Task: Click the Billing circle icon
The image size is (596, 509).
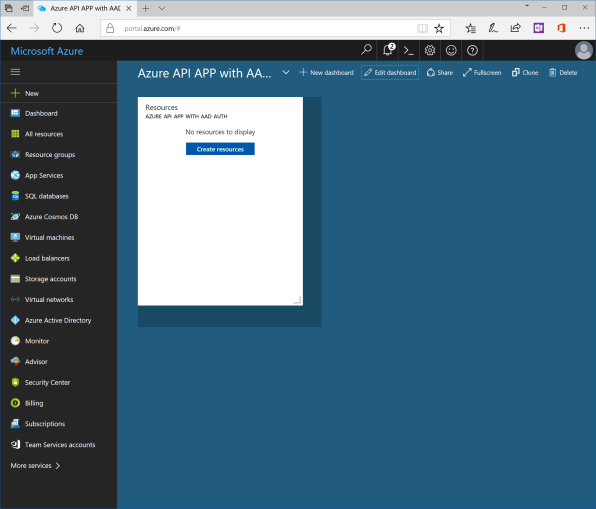Action: [x=15, y=403]
